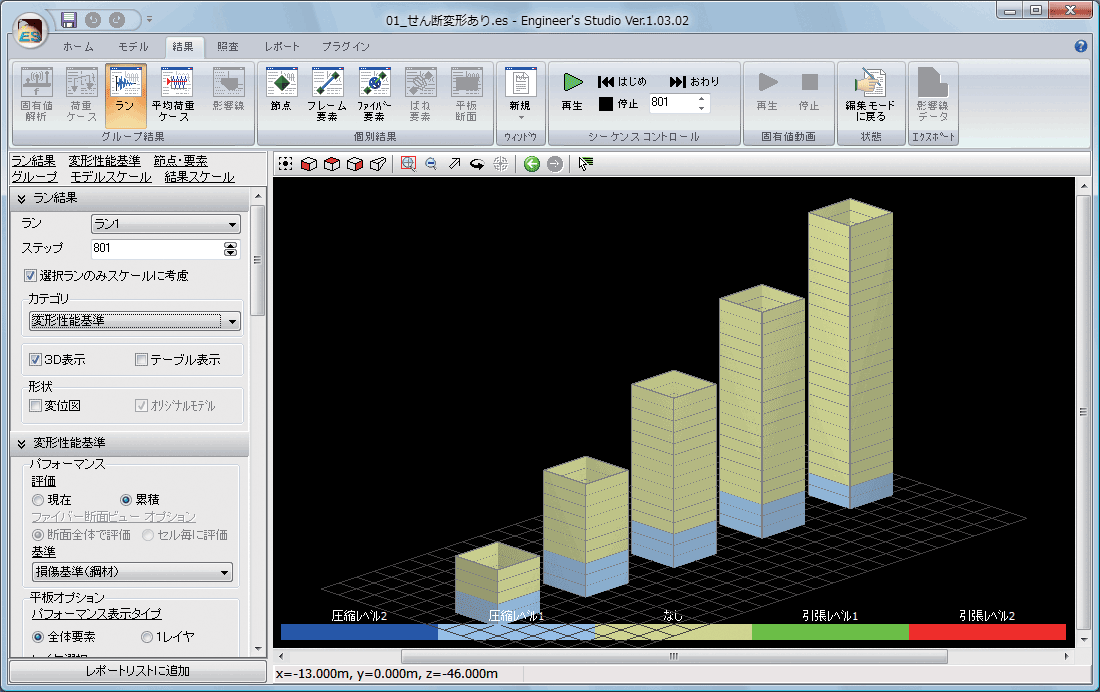
Task: Click the レポートリストに追加 button
Action: pos(137,671)
